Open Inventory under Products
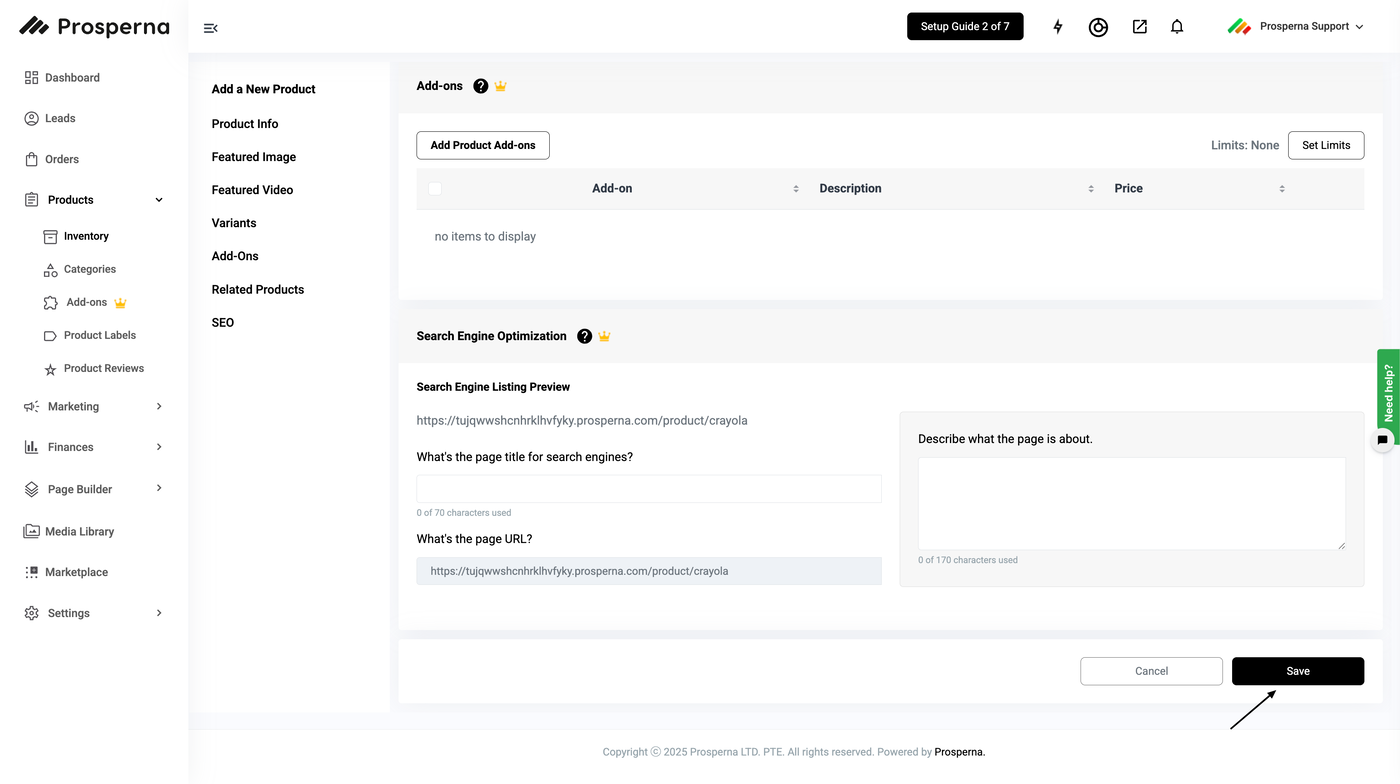Screen dimensions: 1400x784 (x=86, y=236)
